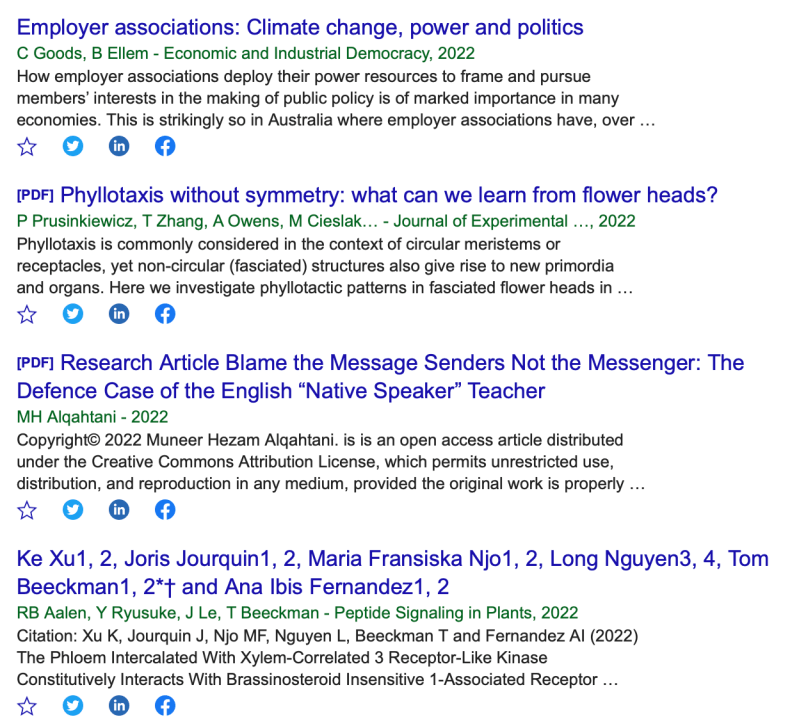This screenshot has width=799, height=726.
Task: Share Phyllotaxis article on Facebook
Action: click(165, 314)
